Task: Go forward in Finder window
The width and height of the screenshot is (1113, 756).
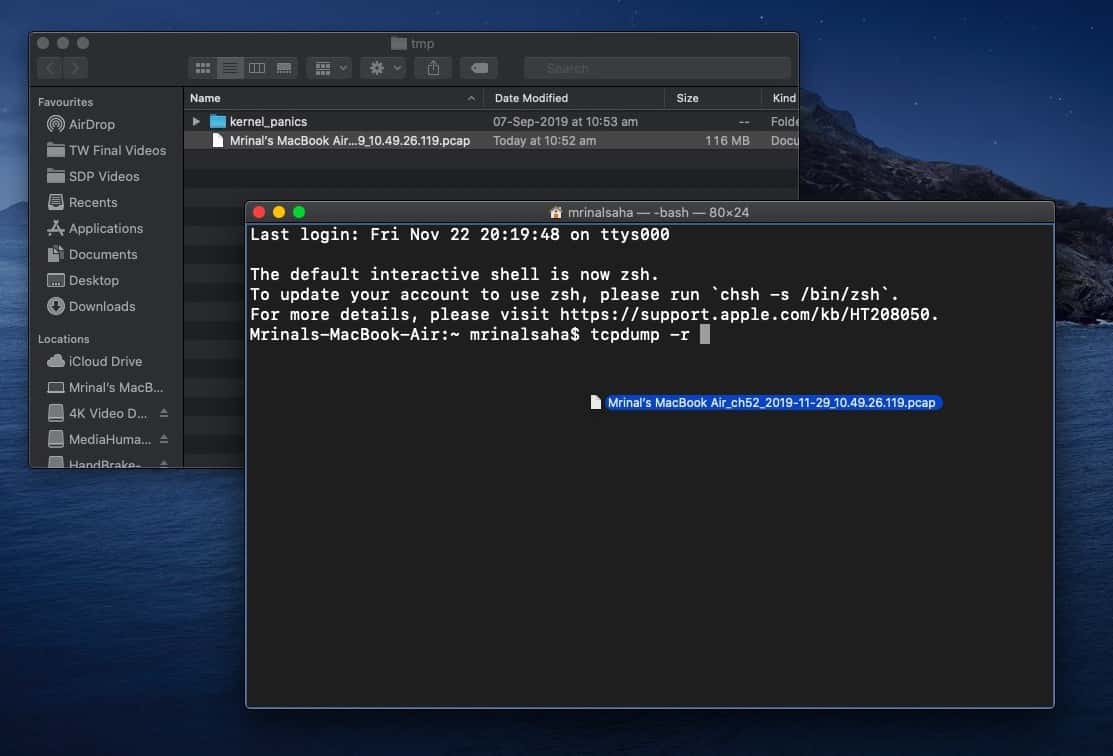Action: (75, 68)
